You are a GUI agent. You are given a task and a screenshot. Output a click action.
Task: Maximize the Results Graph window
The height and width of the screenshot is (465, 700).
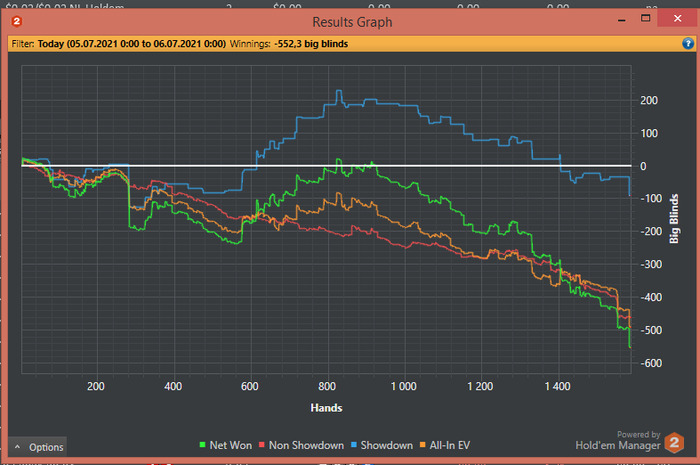(646, 18)
